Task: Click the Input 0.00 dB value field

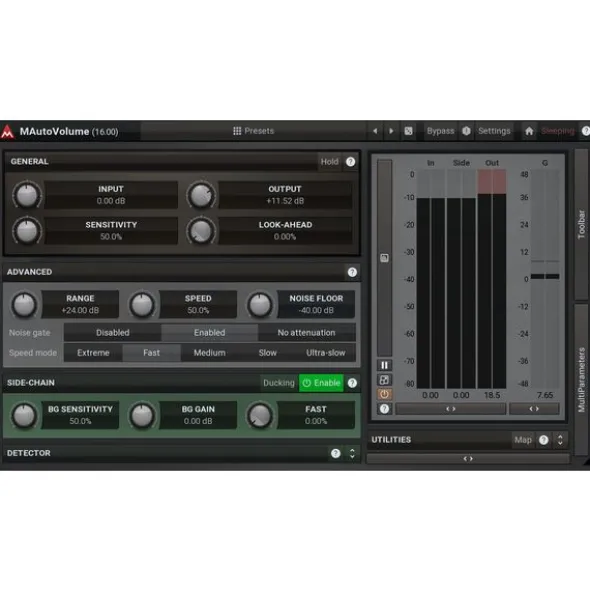Action: [111, 195]
